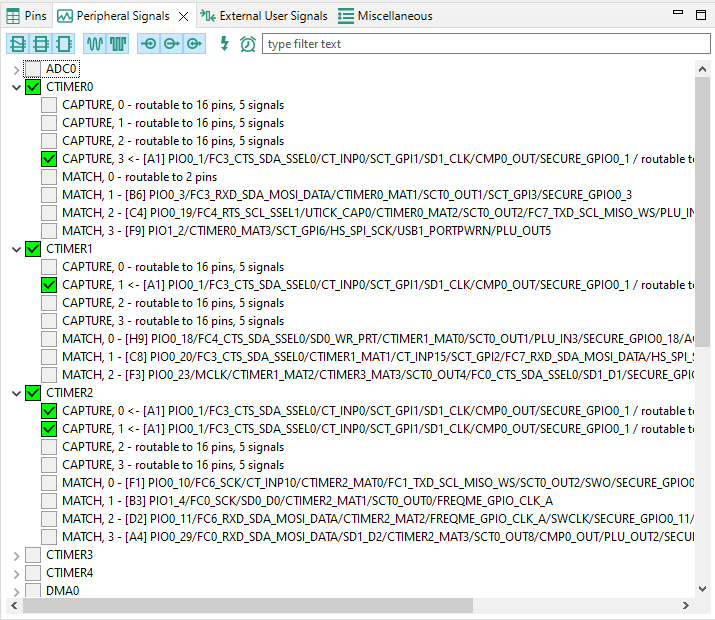Maximize the view panel
Viewport: 715px width, 620px height.
pos(701,15)
